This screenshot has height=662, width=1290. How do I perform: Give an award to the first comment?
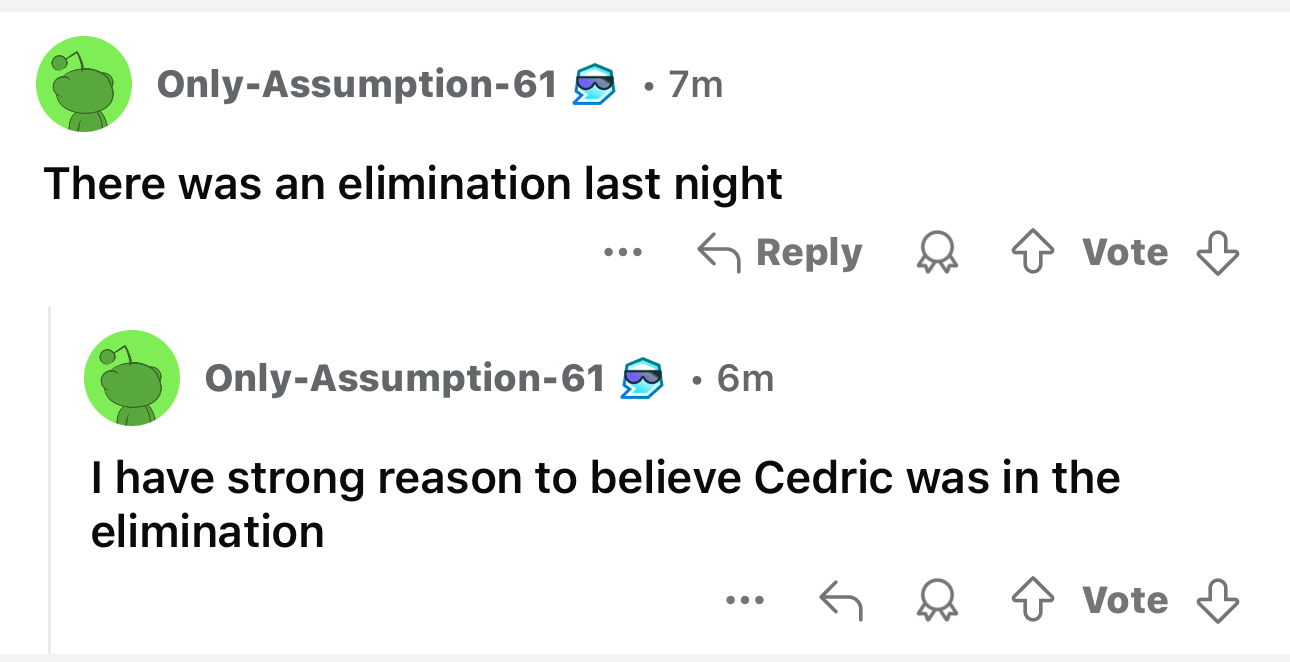(x=937, y=253)
